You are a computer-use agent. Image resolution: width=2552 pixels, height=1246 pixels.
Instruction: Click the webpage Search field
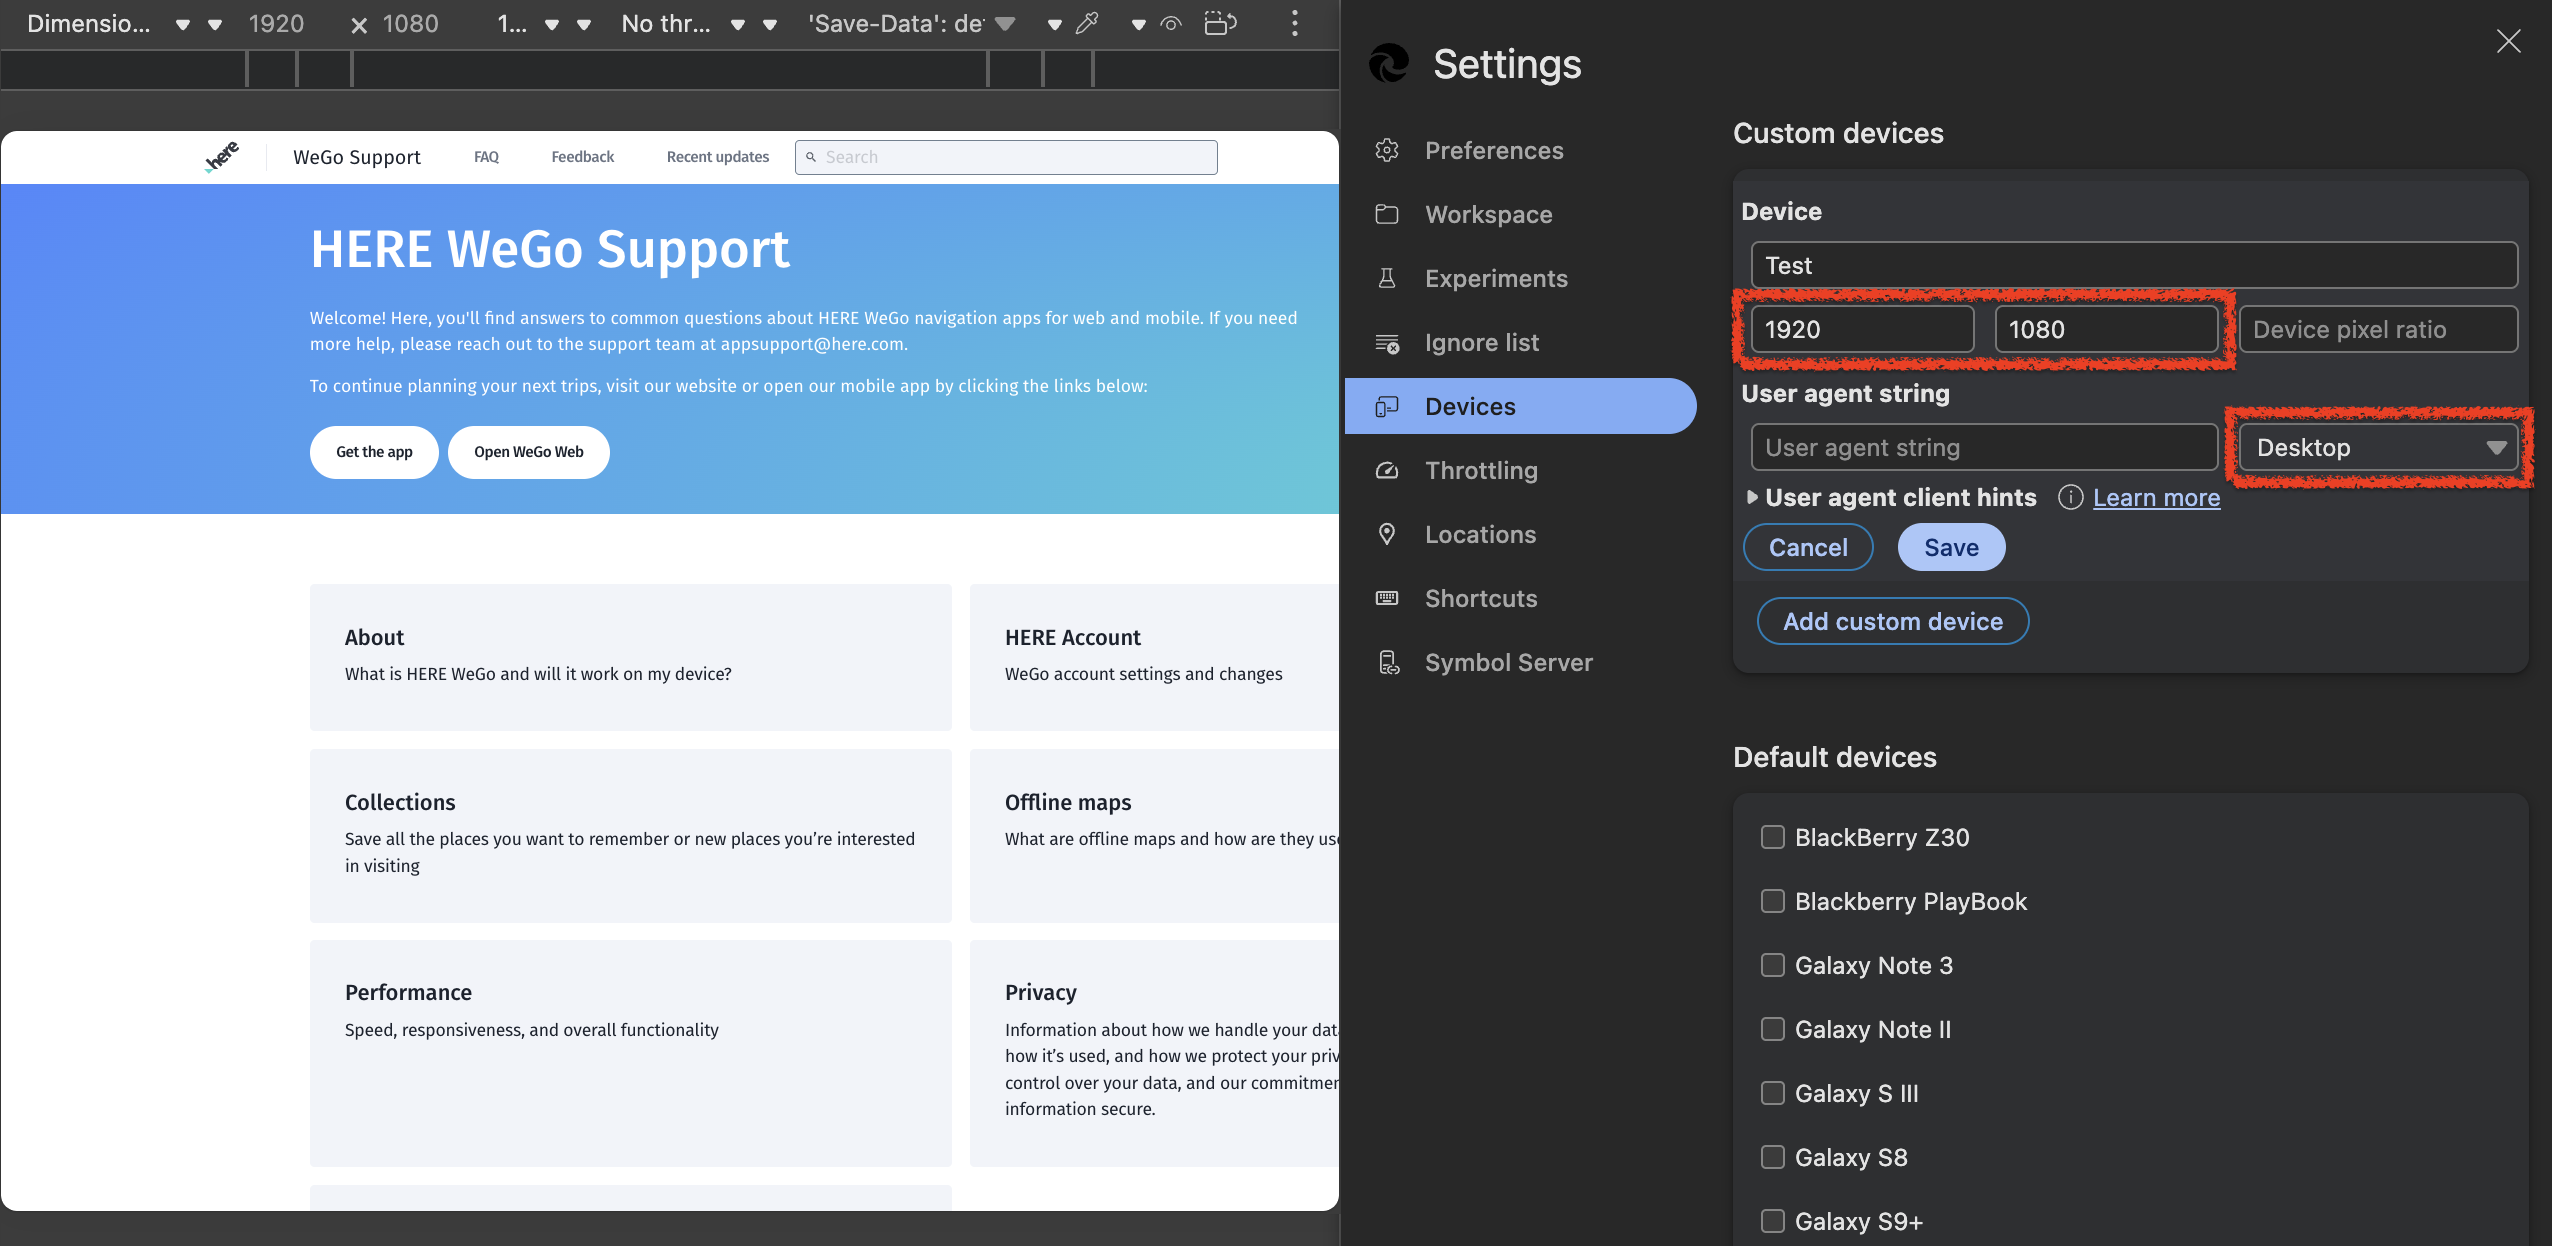[x=1006, y=157]
